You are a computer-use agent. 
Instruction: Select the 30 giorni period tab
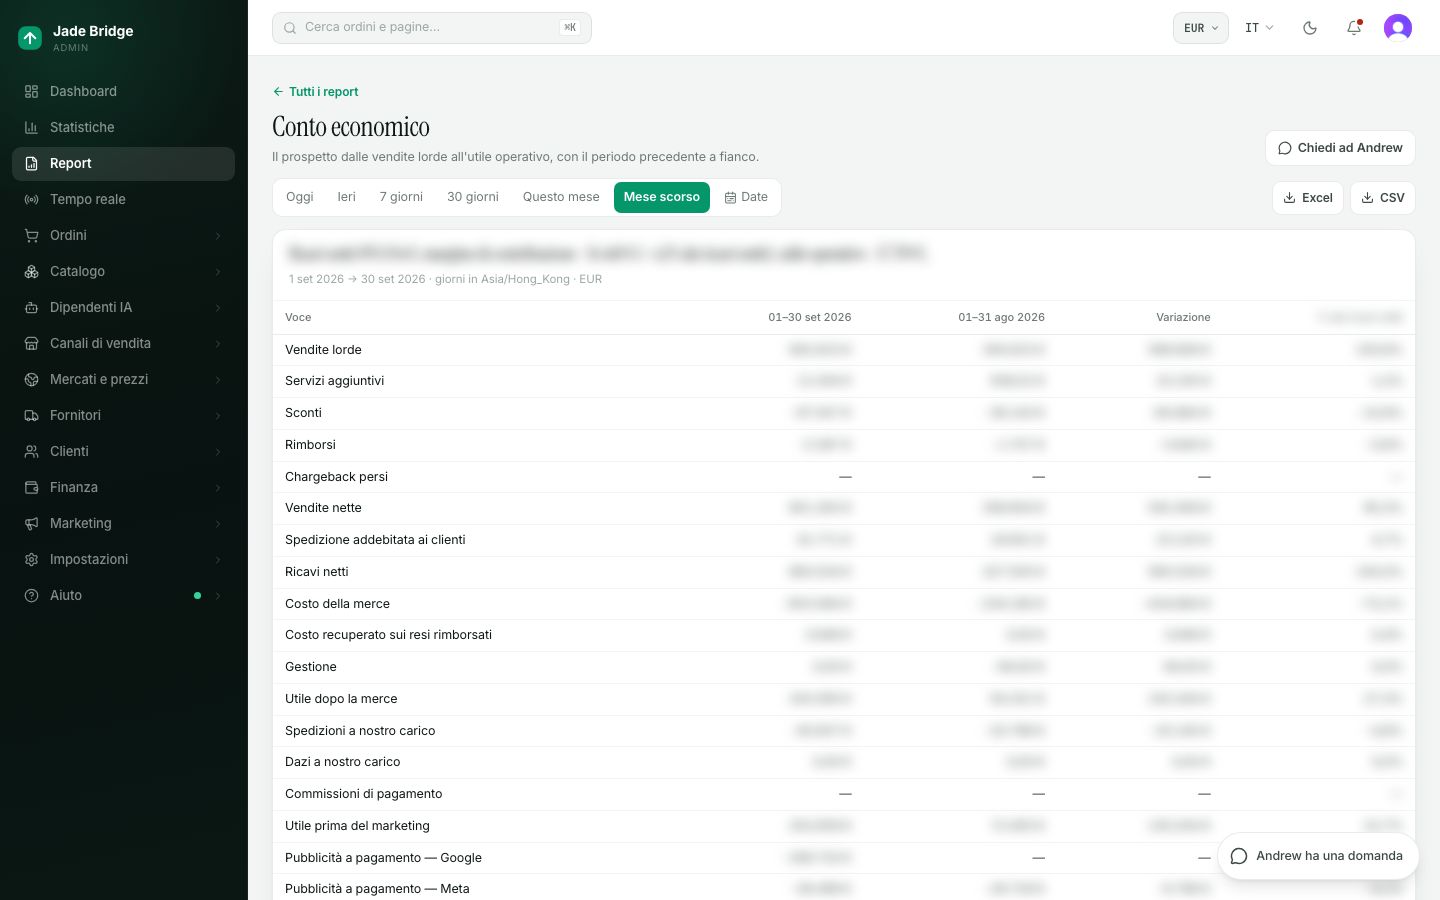point(473,197)
